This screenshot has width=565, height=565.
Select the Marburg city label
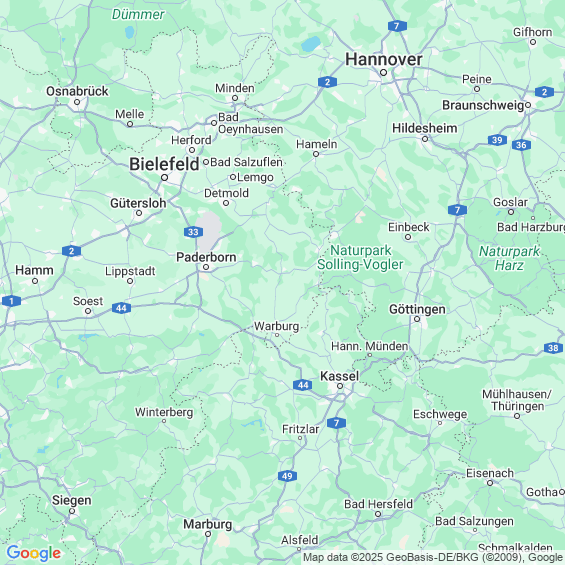(208, 524)
